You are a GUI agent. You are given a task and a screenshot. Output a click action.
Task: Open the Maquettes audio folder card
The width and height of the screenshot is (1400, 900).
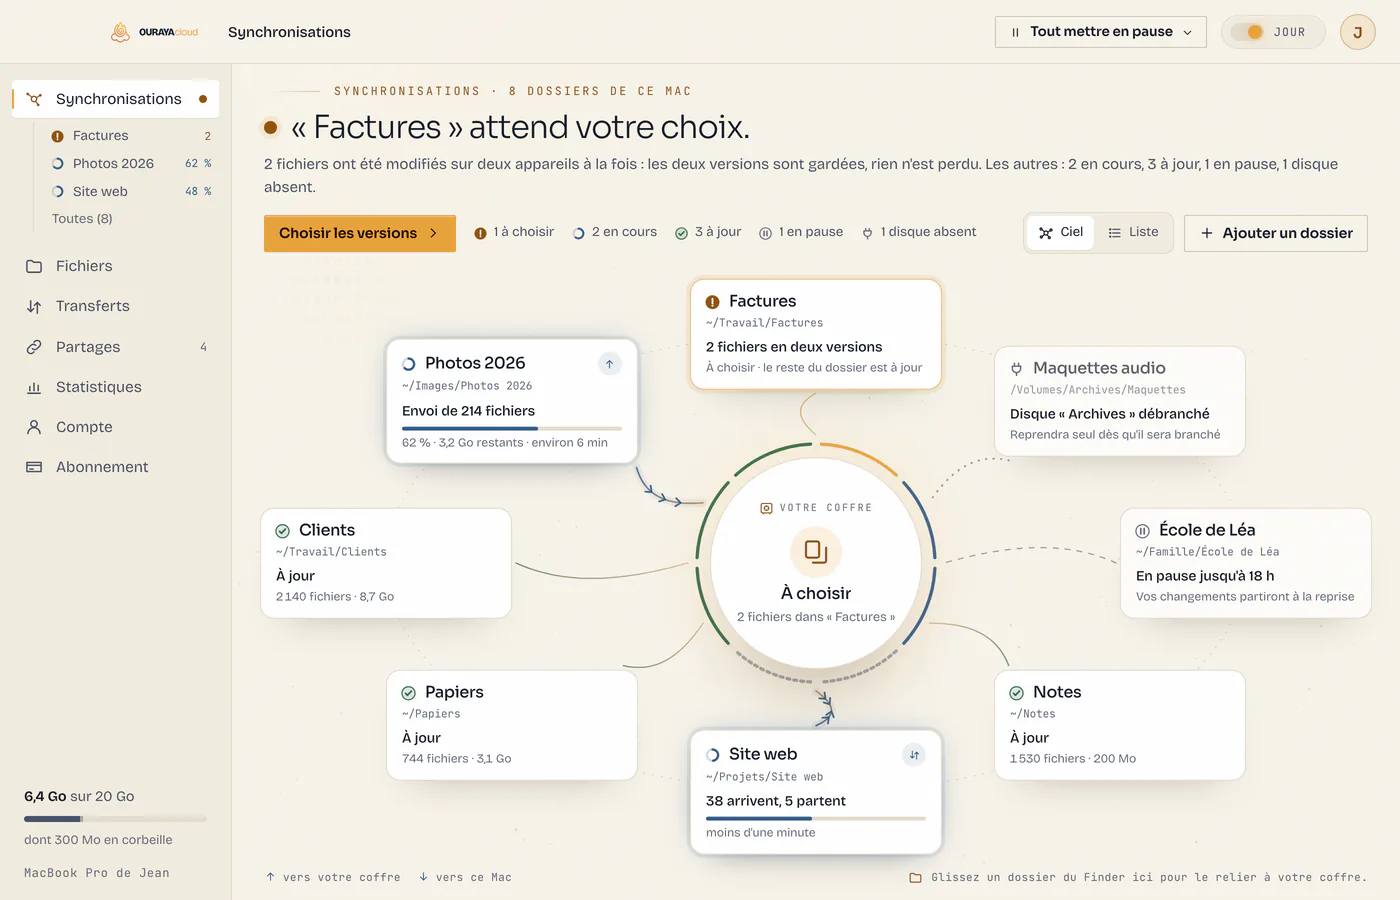pos(1120,401)
